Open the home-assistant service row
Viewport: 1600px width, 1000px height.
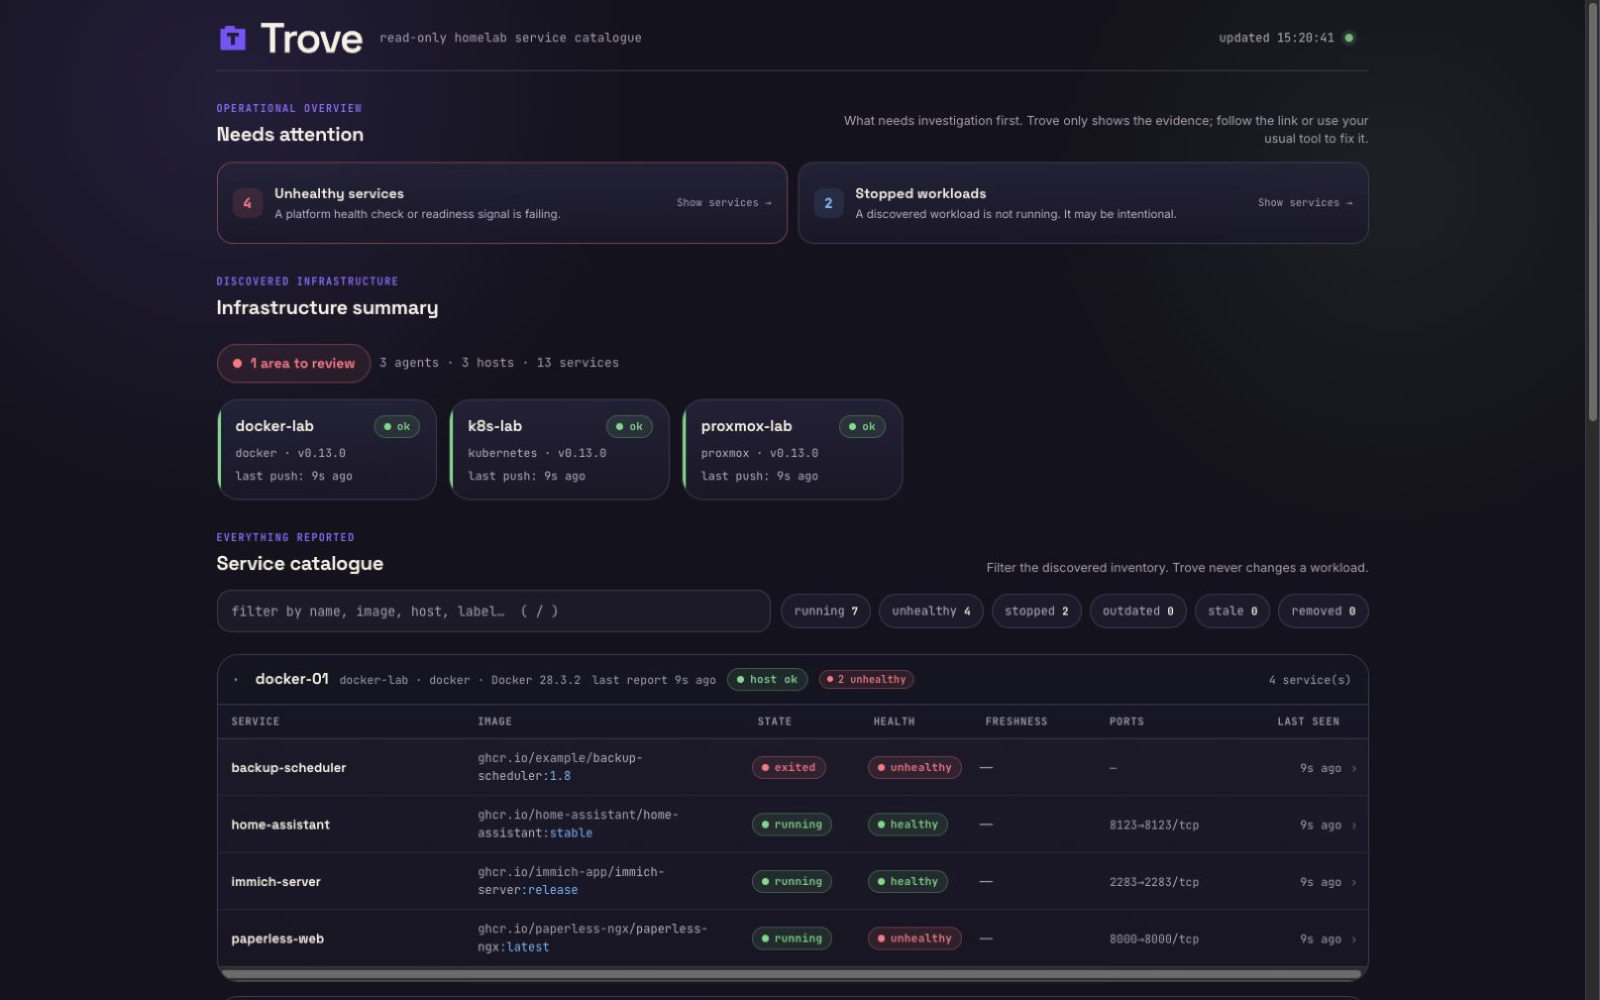click(x=792, y=825)
